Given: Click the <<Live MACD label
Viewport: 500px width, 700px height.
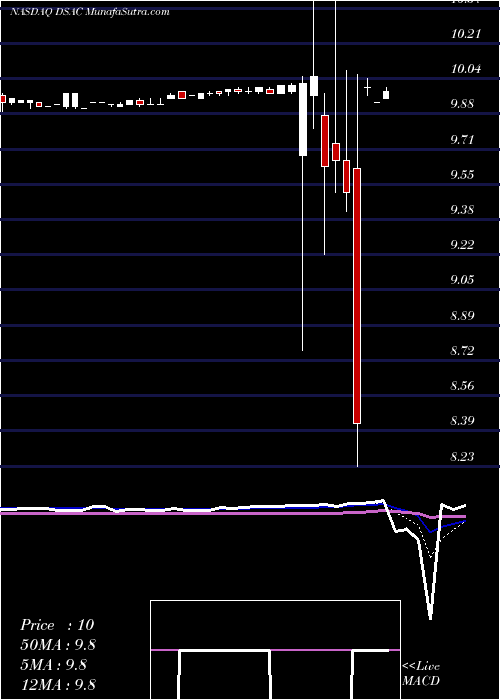Looking at the screenshot, I should [x=421, y=673].
